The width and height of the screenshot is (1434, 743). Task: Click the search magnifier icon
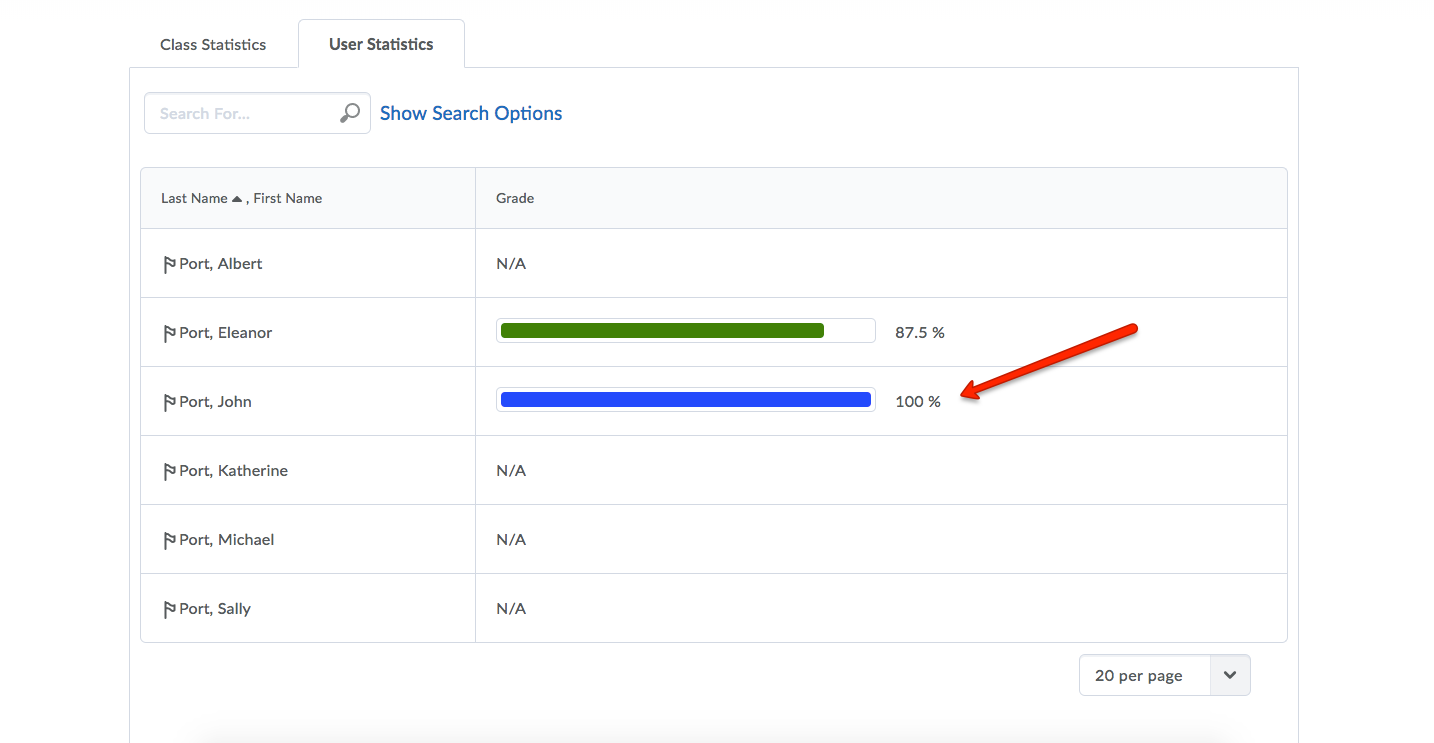click(x=349, y=113)
